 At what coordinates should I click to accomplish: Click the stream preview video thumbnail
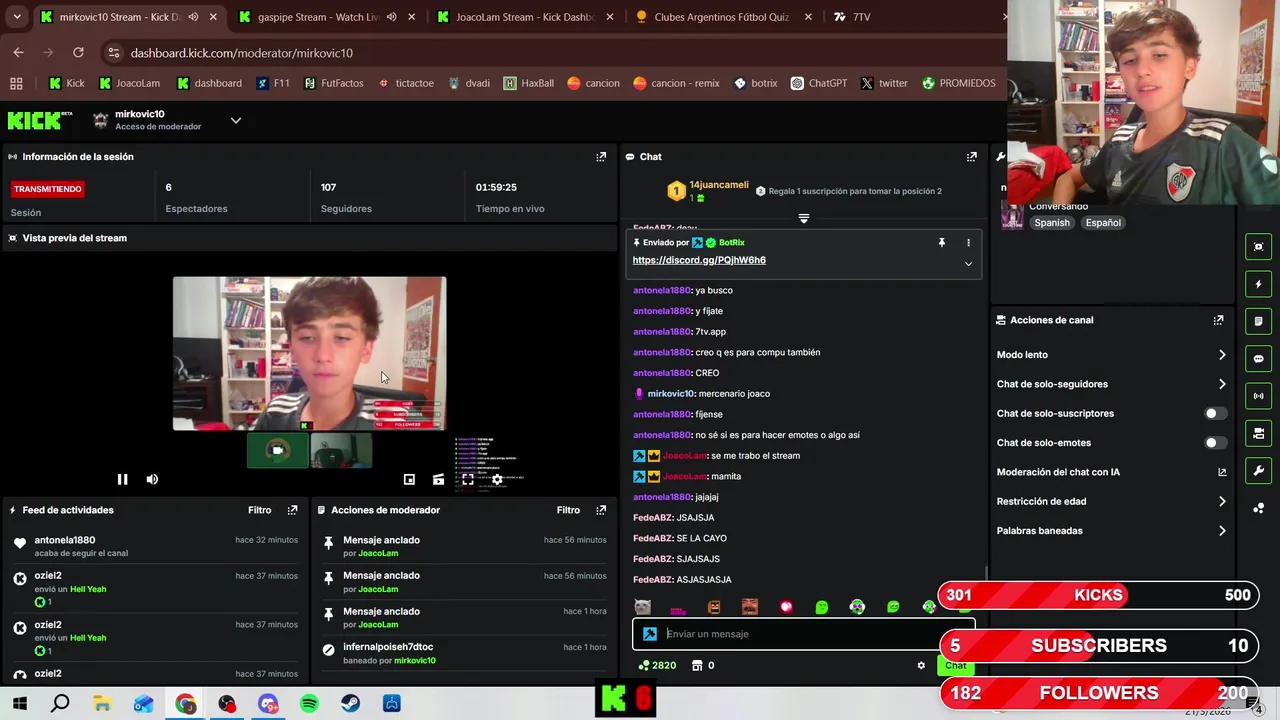[309, 354]
